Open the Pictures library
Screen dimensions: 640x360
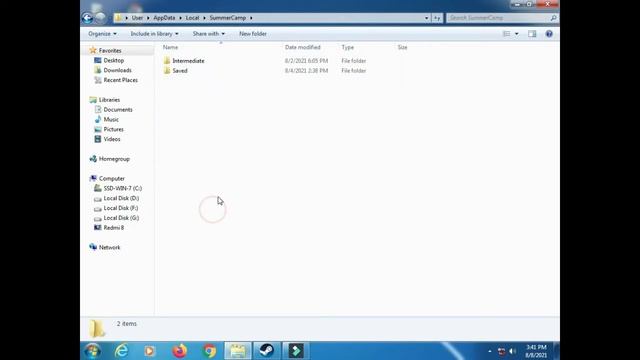(113, 129)
